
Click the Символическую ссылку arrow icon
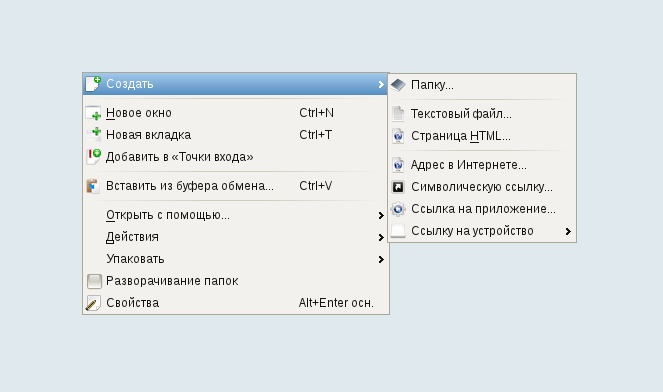pyautogui.click(x=398, y=187)
